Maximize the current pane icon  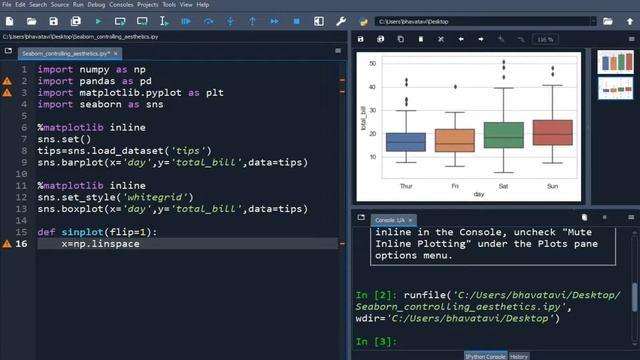pyautogui.click(x=319, y=21)
